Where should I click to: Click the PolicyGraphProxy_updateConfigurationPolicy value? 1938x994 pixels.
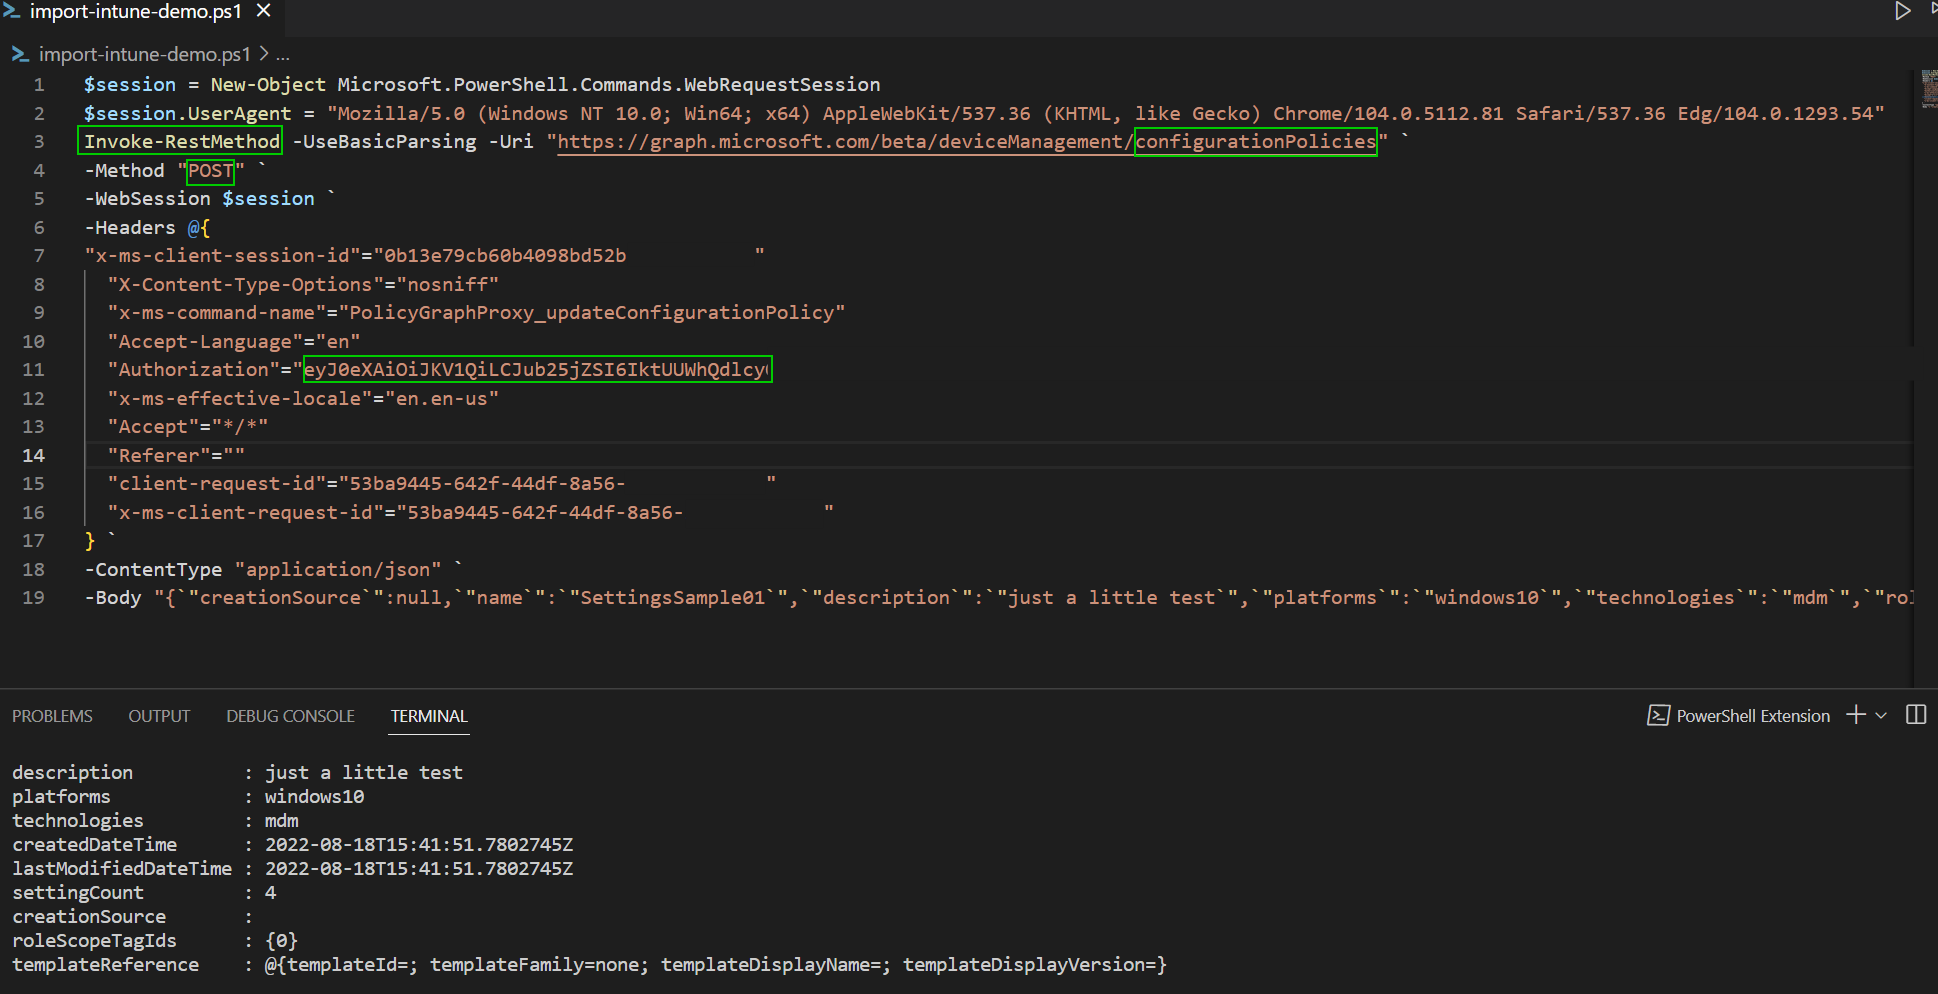(591, 313)
